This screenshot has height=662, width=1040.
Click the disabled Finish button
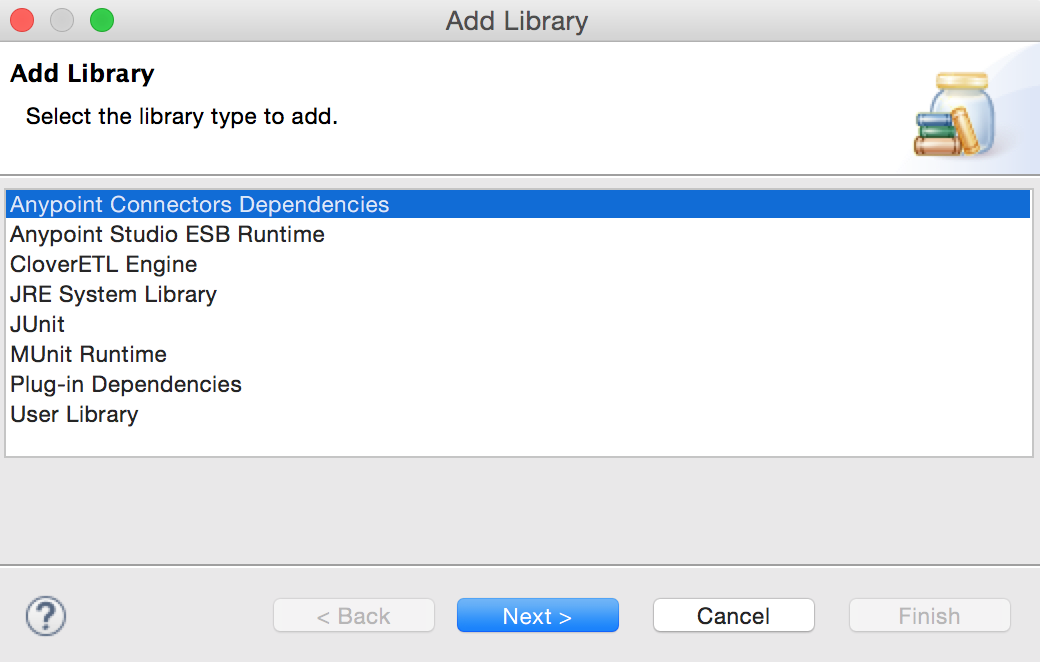click(x=929, y=615)
